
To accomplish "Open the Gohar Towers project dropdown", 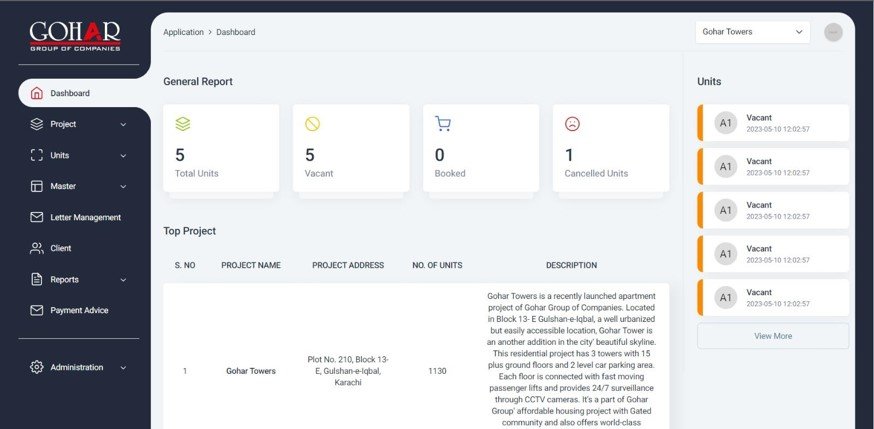I will [x=752, y=32].
